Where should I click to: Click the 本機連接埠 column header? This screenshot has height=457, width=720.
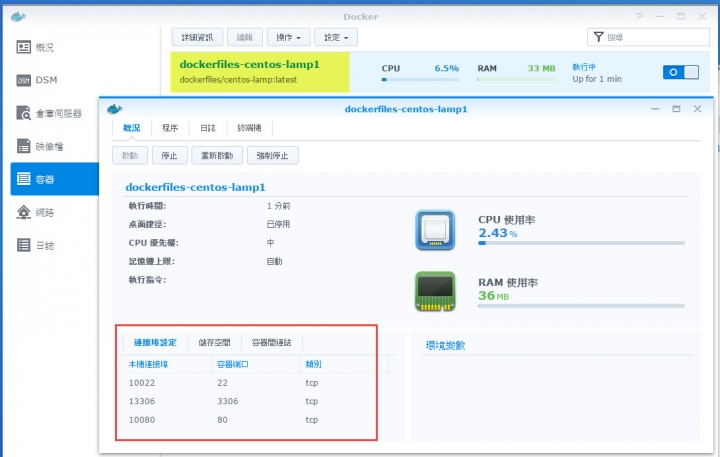(x=148, y=364)
